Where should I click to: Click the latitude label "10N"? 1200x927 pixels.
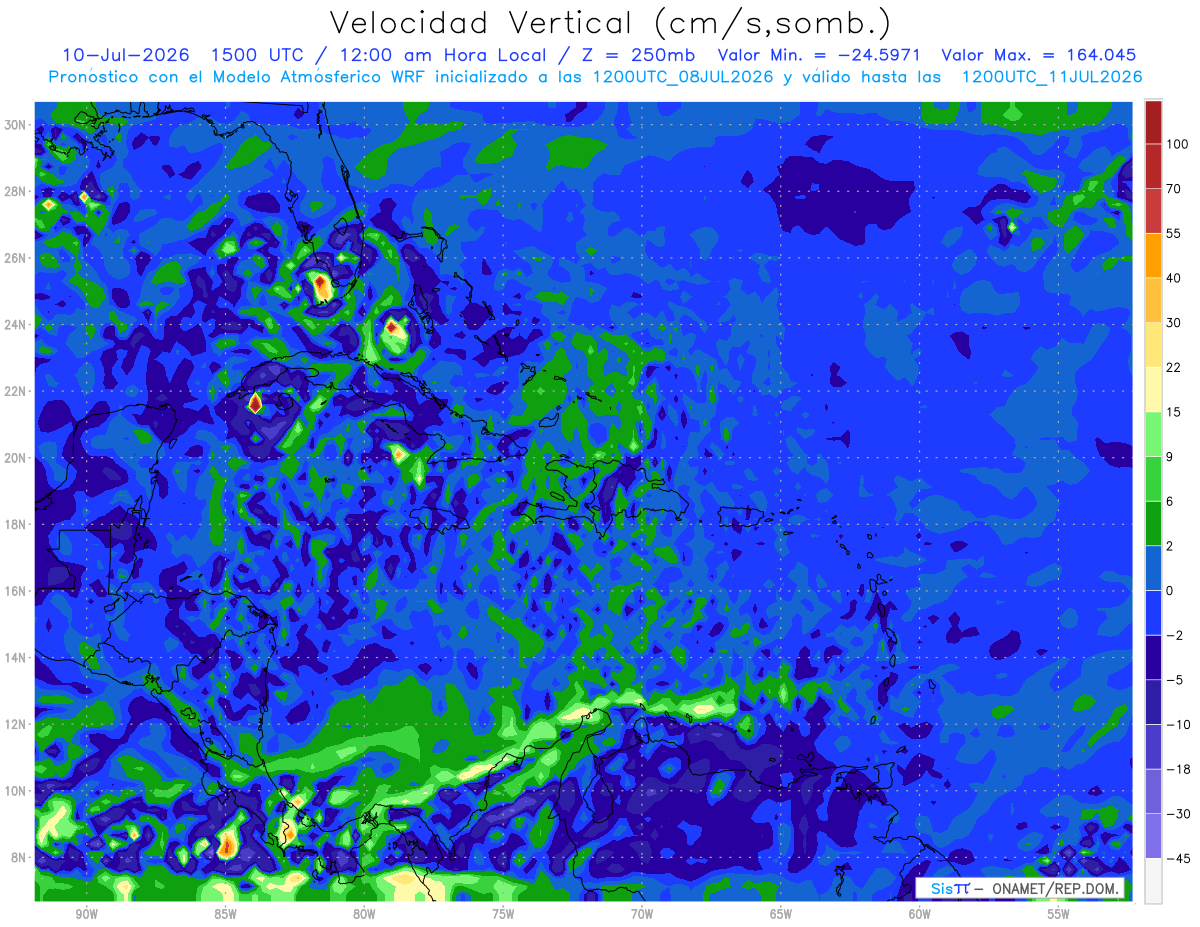tap(16, 791)
